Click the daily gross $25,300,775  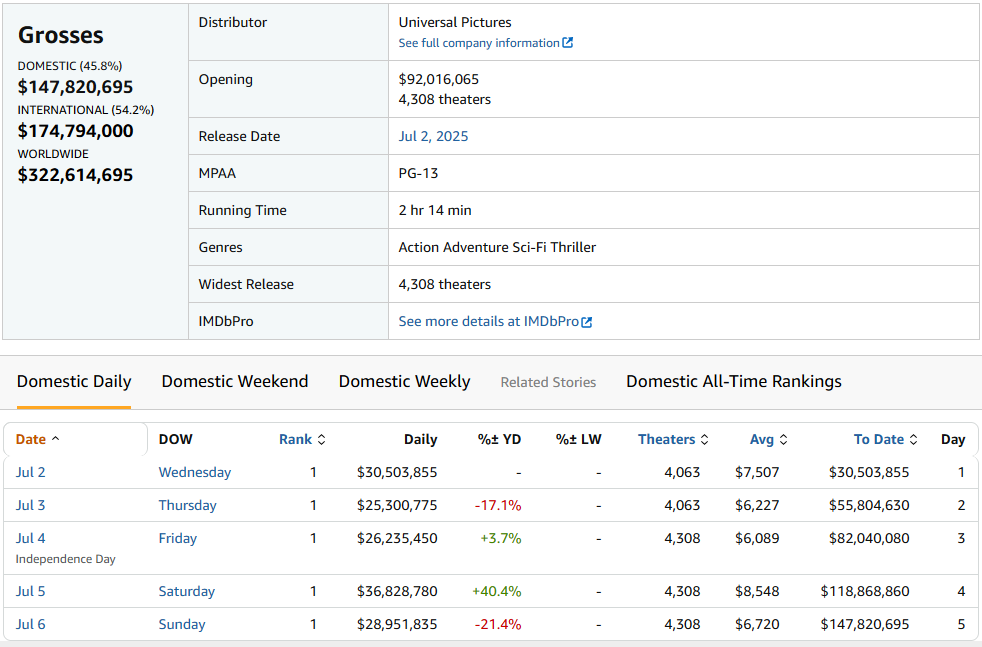tap(397, 505)
